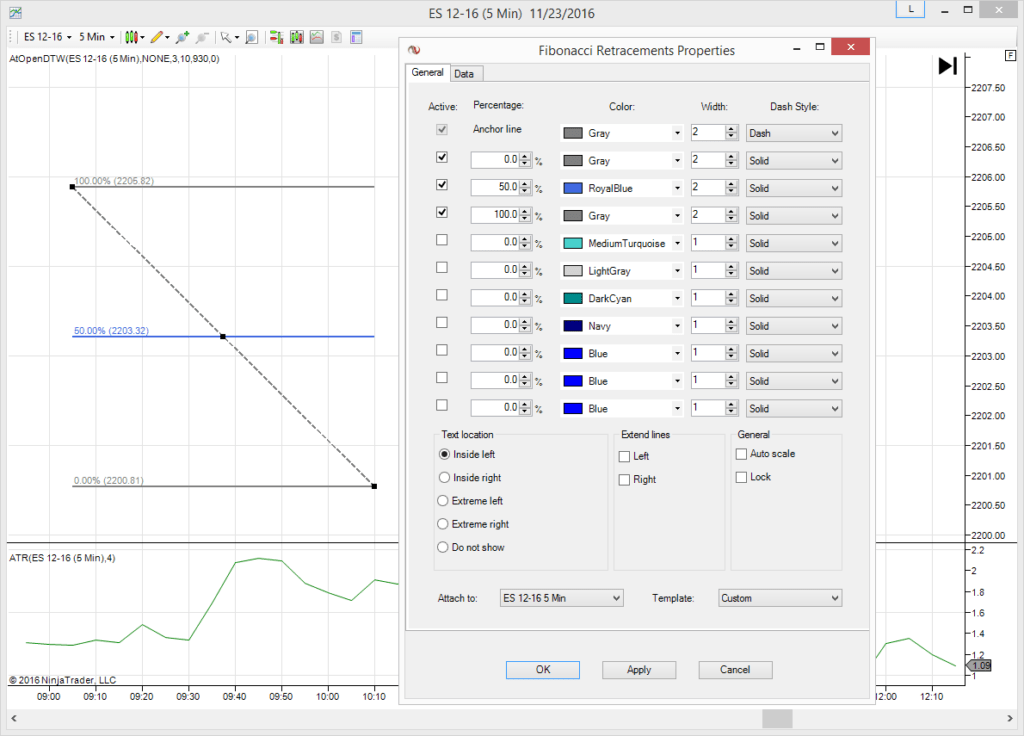Open the Indicators icon
Screen dimensions: 1024x736
click(x=317, y=37)
